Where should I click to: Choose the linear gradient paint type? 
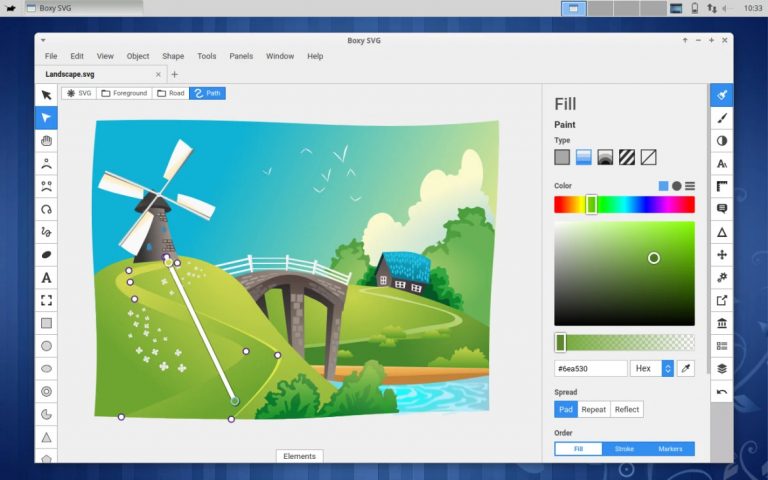tap(583, 157)
